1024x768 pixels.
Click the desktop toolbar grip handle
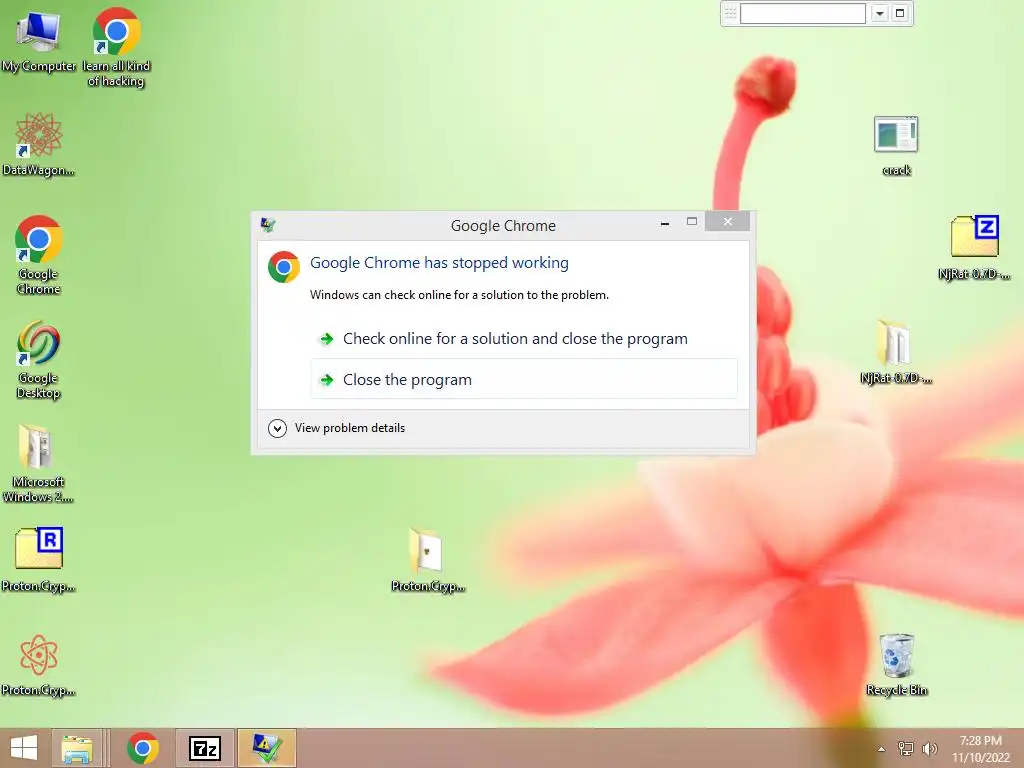[x=730, y=13]
